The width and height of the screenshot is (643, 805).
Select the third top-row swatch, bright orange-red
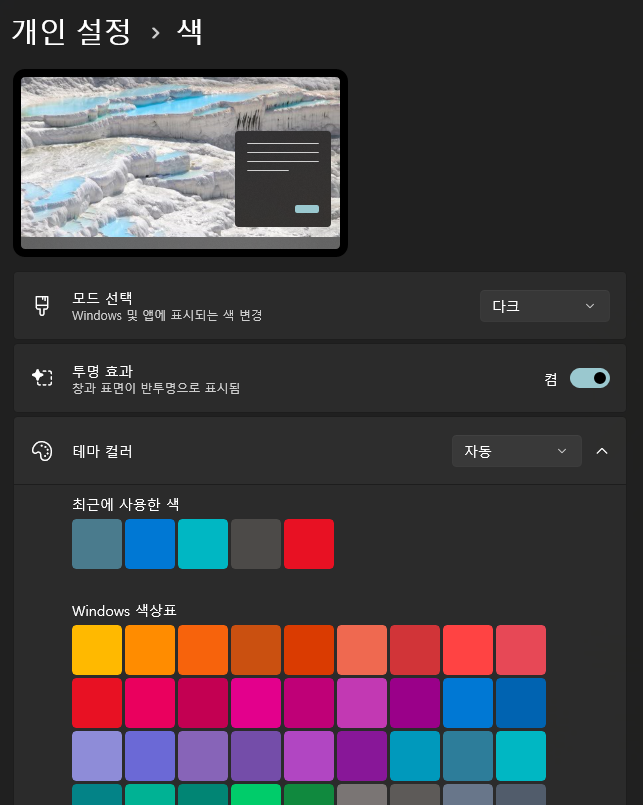point(203,650)
